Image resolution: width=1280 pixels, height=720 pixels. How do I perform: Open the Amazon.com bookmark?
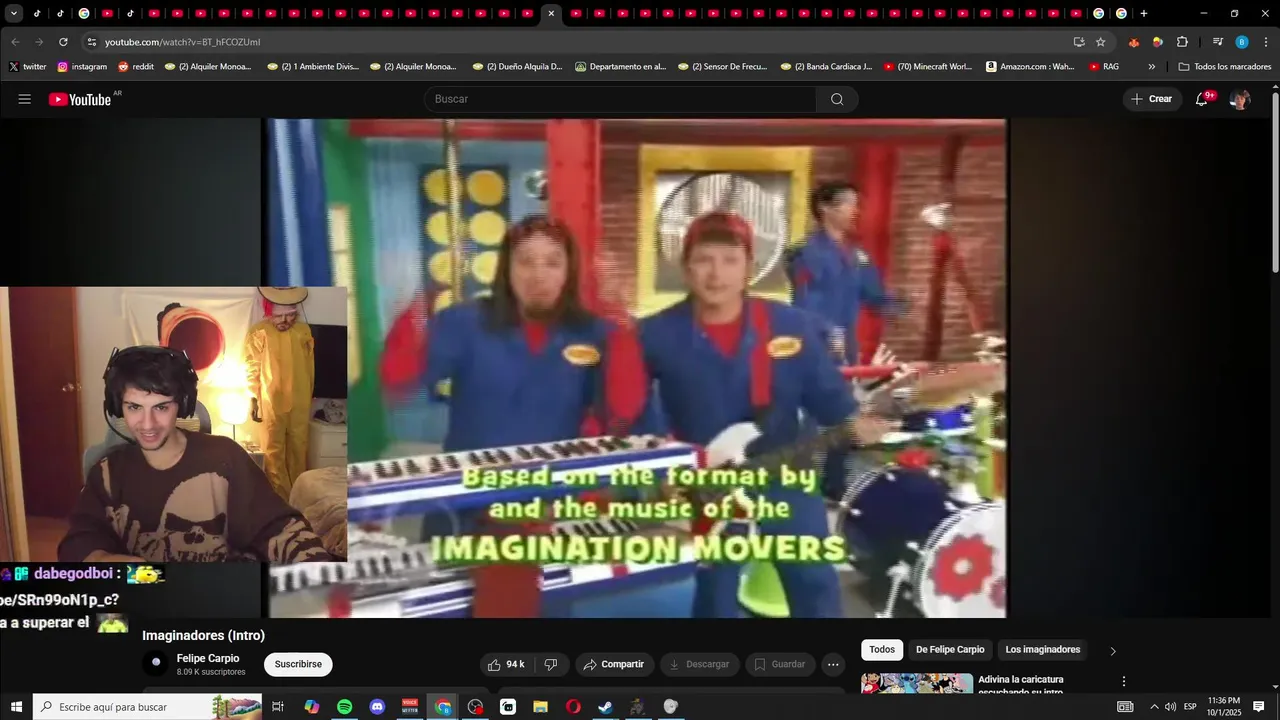(x=1030, y=67)
